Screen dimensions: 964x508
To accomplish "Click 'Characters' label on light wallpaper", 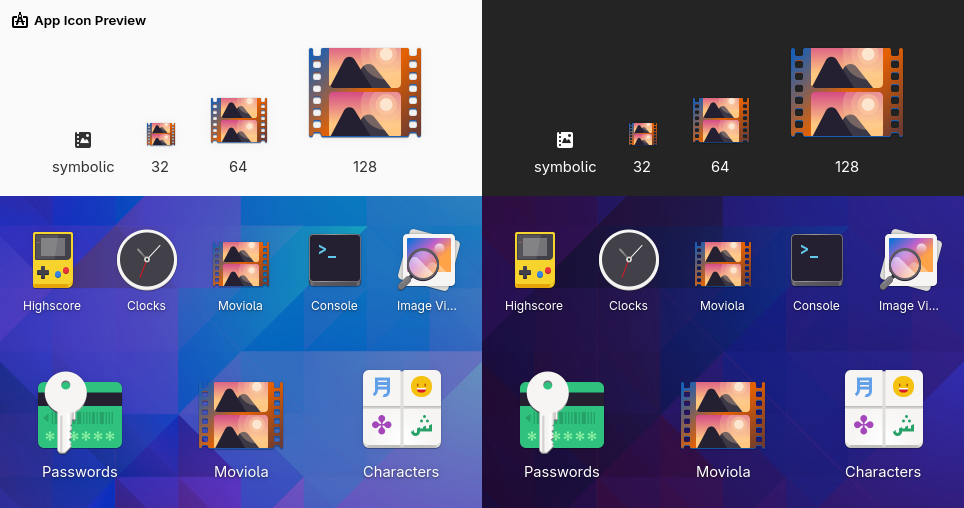I will 401,472.
